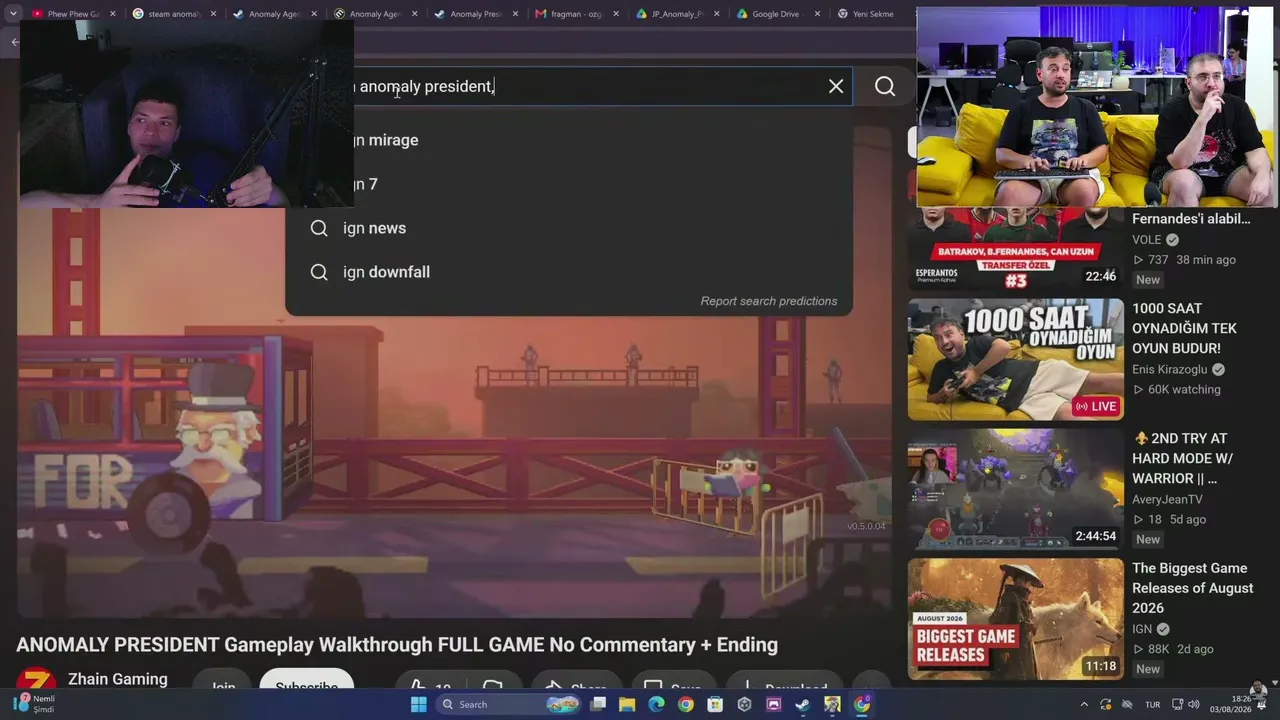Open Google Chrome from the taskbar
This screenshot has width=1280, height=720.
click(685, 704)
